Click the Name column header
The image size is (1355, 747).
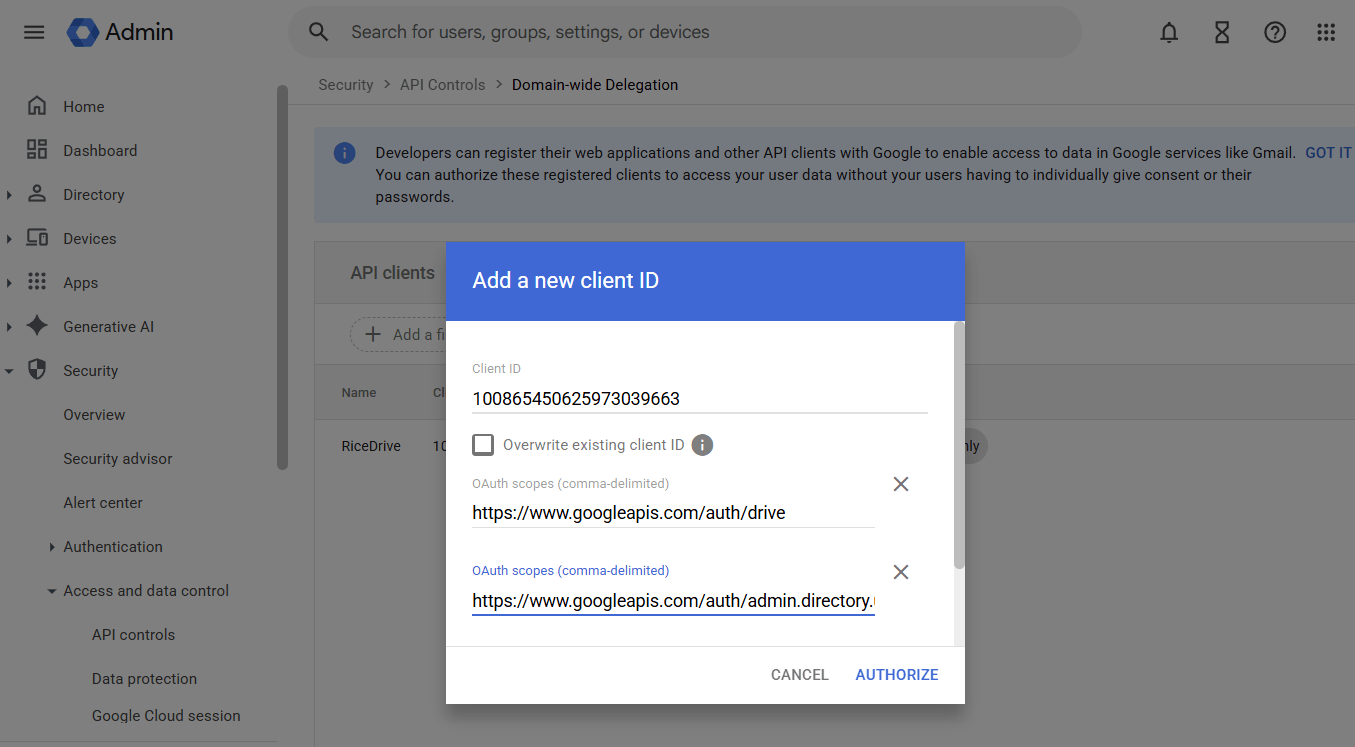[x=359, y=392]
